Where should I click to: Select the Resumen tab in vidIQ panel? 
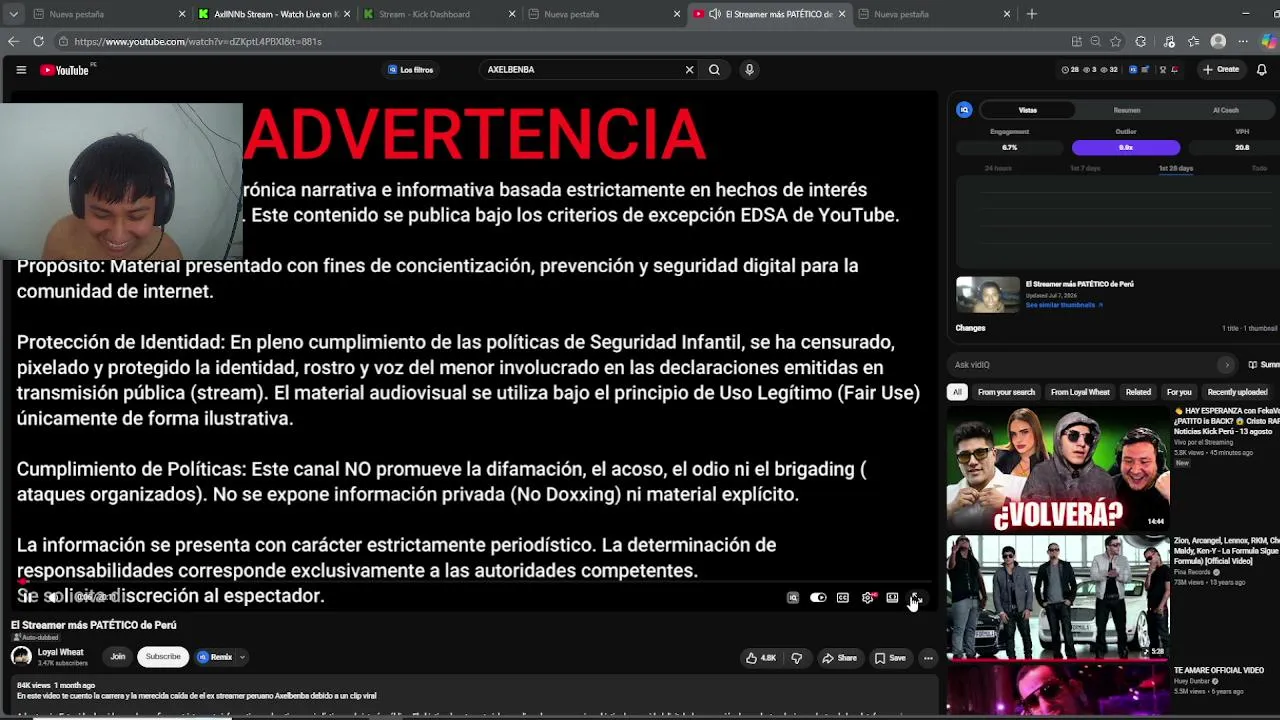click(1127, 110)
